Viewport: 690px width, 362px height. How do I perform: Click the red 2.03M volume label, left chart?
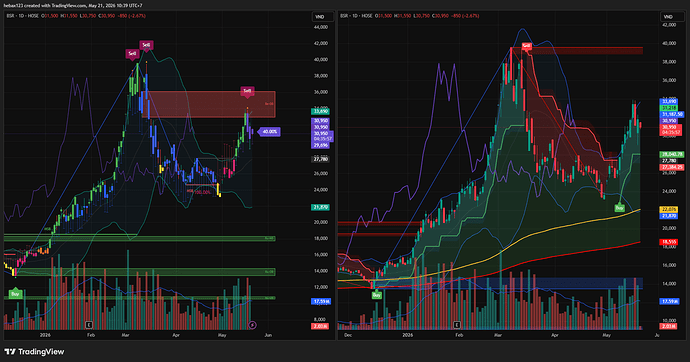tap(320, 326)
